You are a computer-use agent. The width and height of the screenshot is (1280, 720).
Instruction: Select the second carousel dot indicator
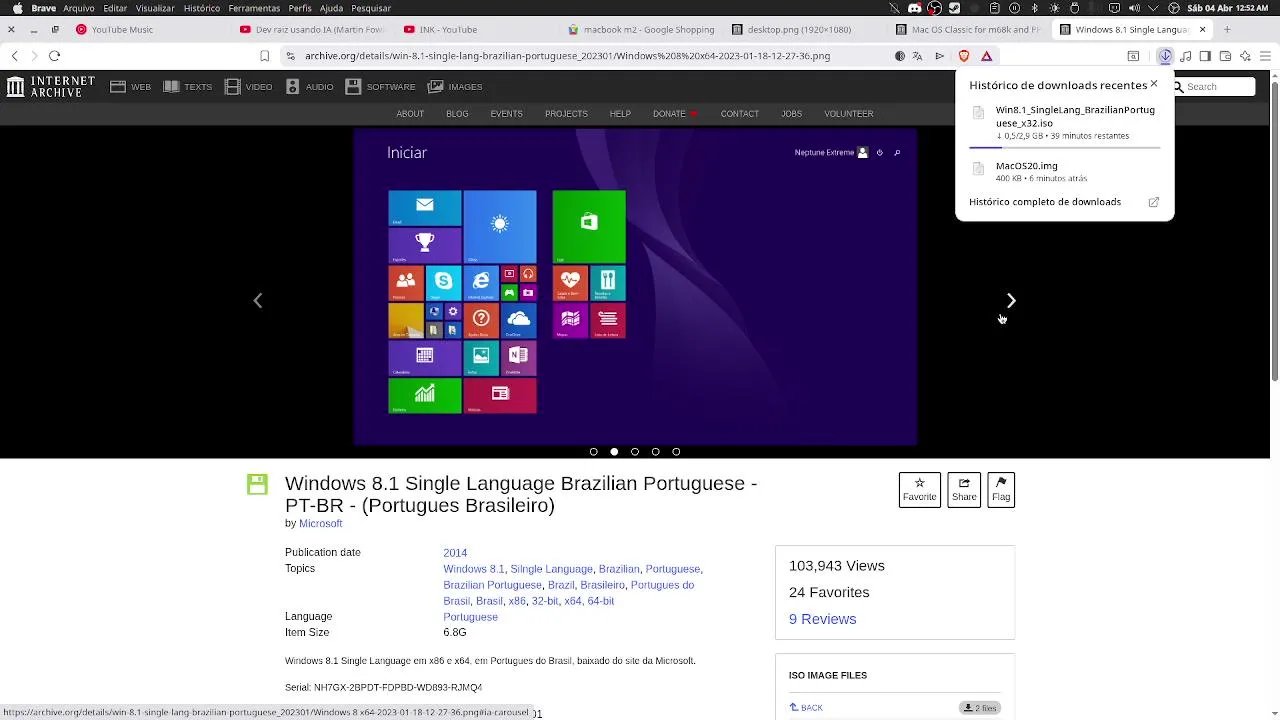tap(614, 452)
